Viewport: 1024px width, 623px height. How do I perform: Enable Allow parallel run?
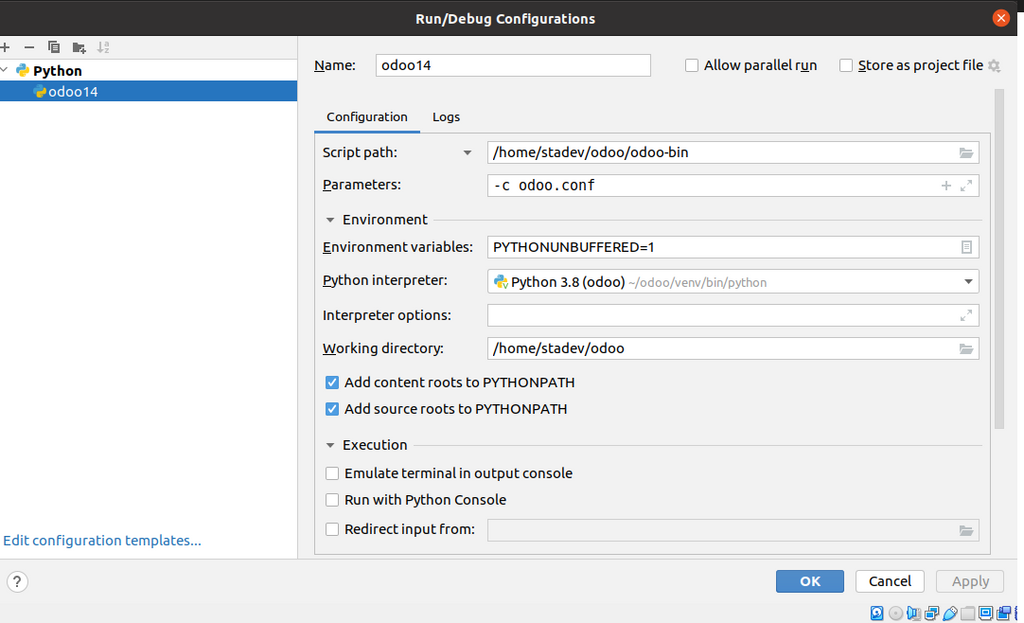pyautogui.click(x=691, y=65)
